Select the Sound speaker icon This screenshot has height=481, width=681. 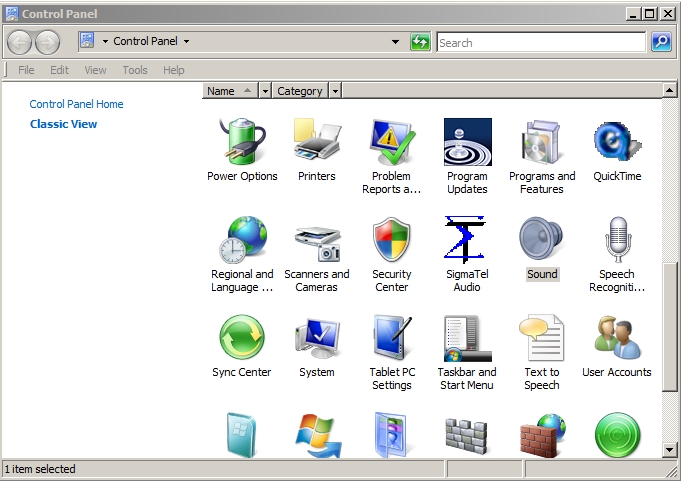point(542,240)
